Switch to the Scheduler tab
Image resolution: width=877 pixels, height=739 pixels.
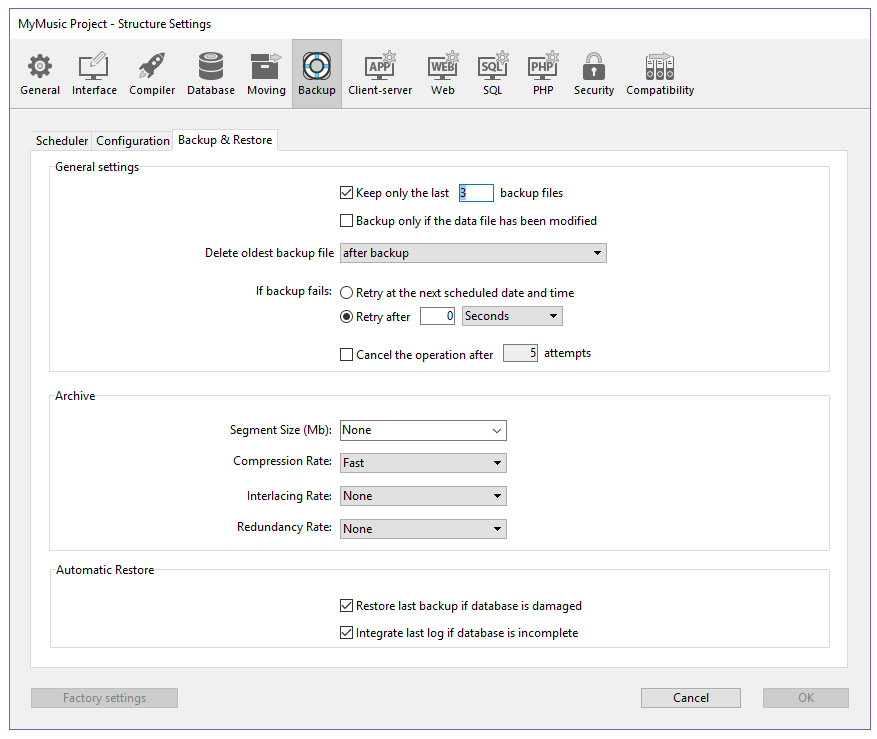[x=62, y=141]
